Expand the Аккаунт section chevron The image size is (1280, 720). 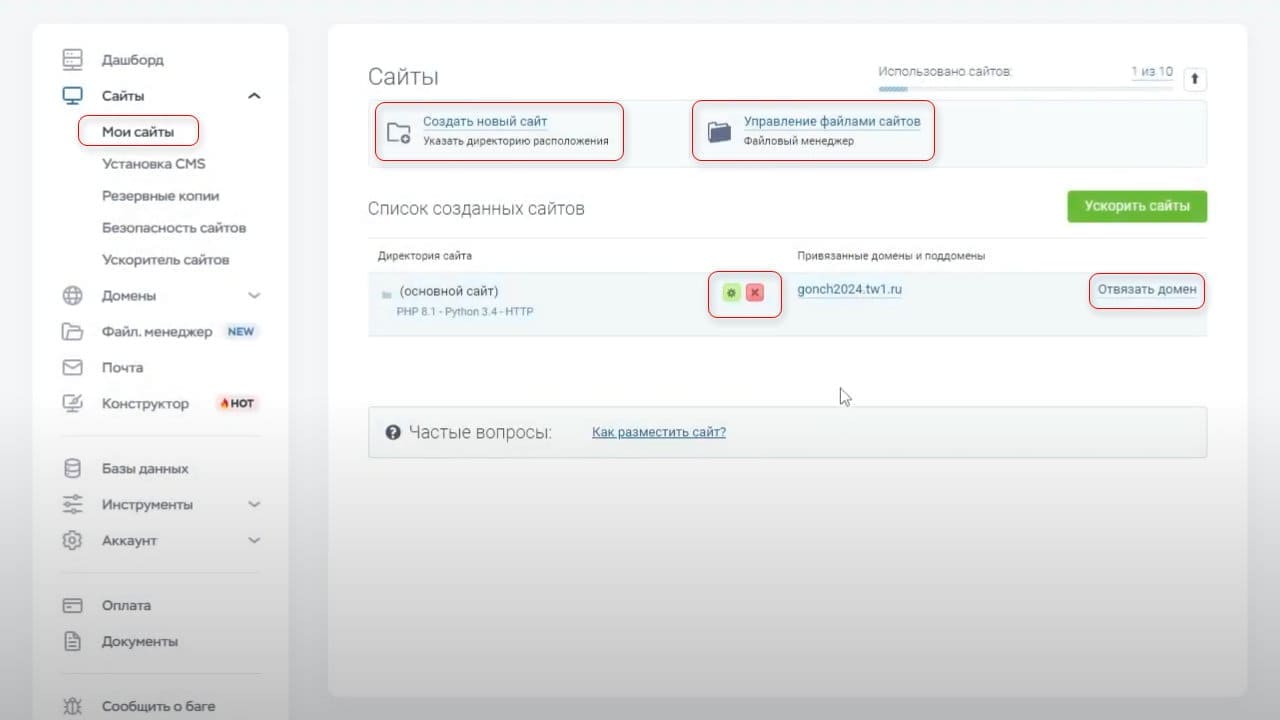254,540
